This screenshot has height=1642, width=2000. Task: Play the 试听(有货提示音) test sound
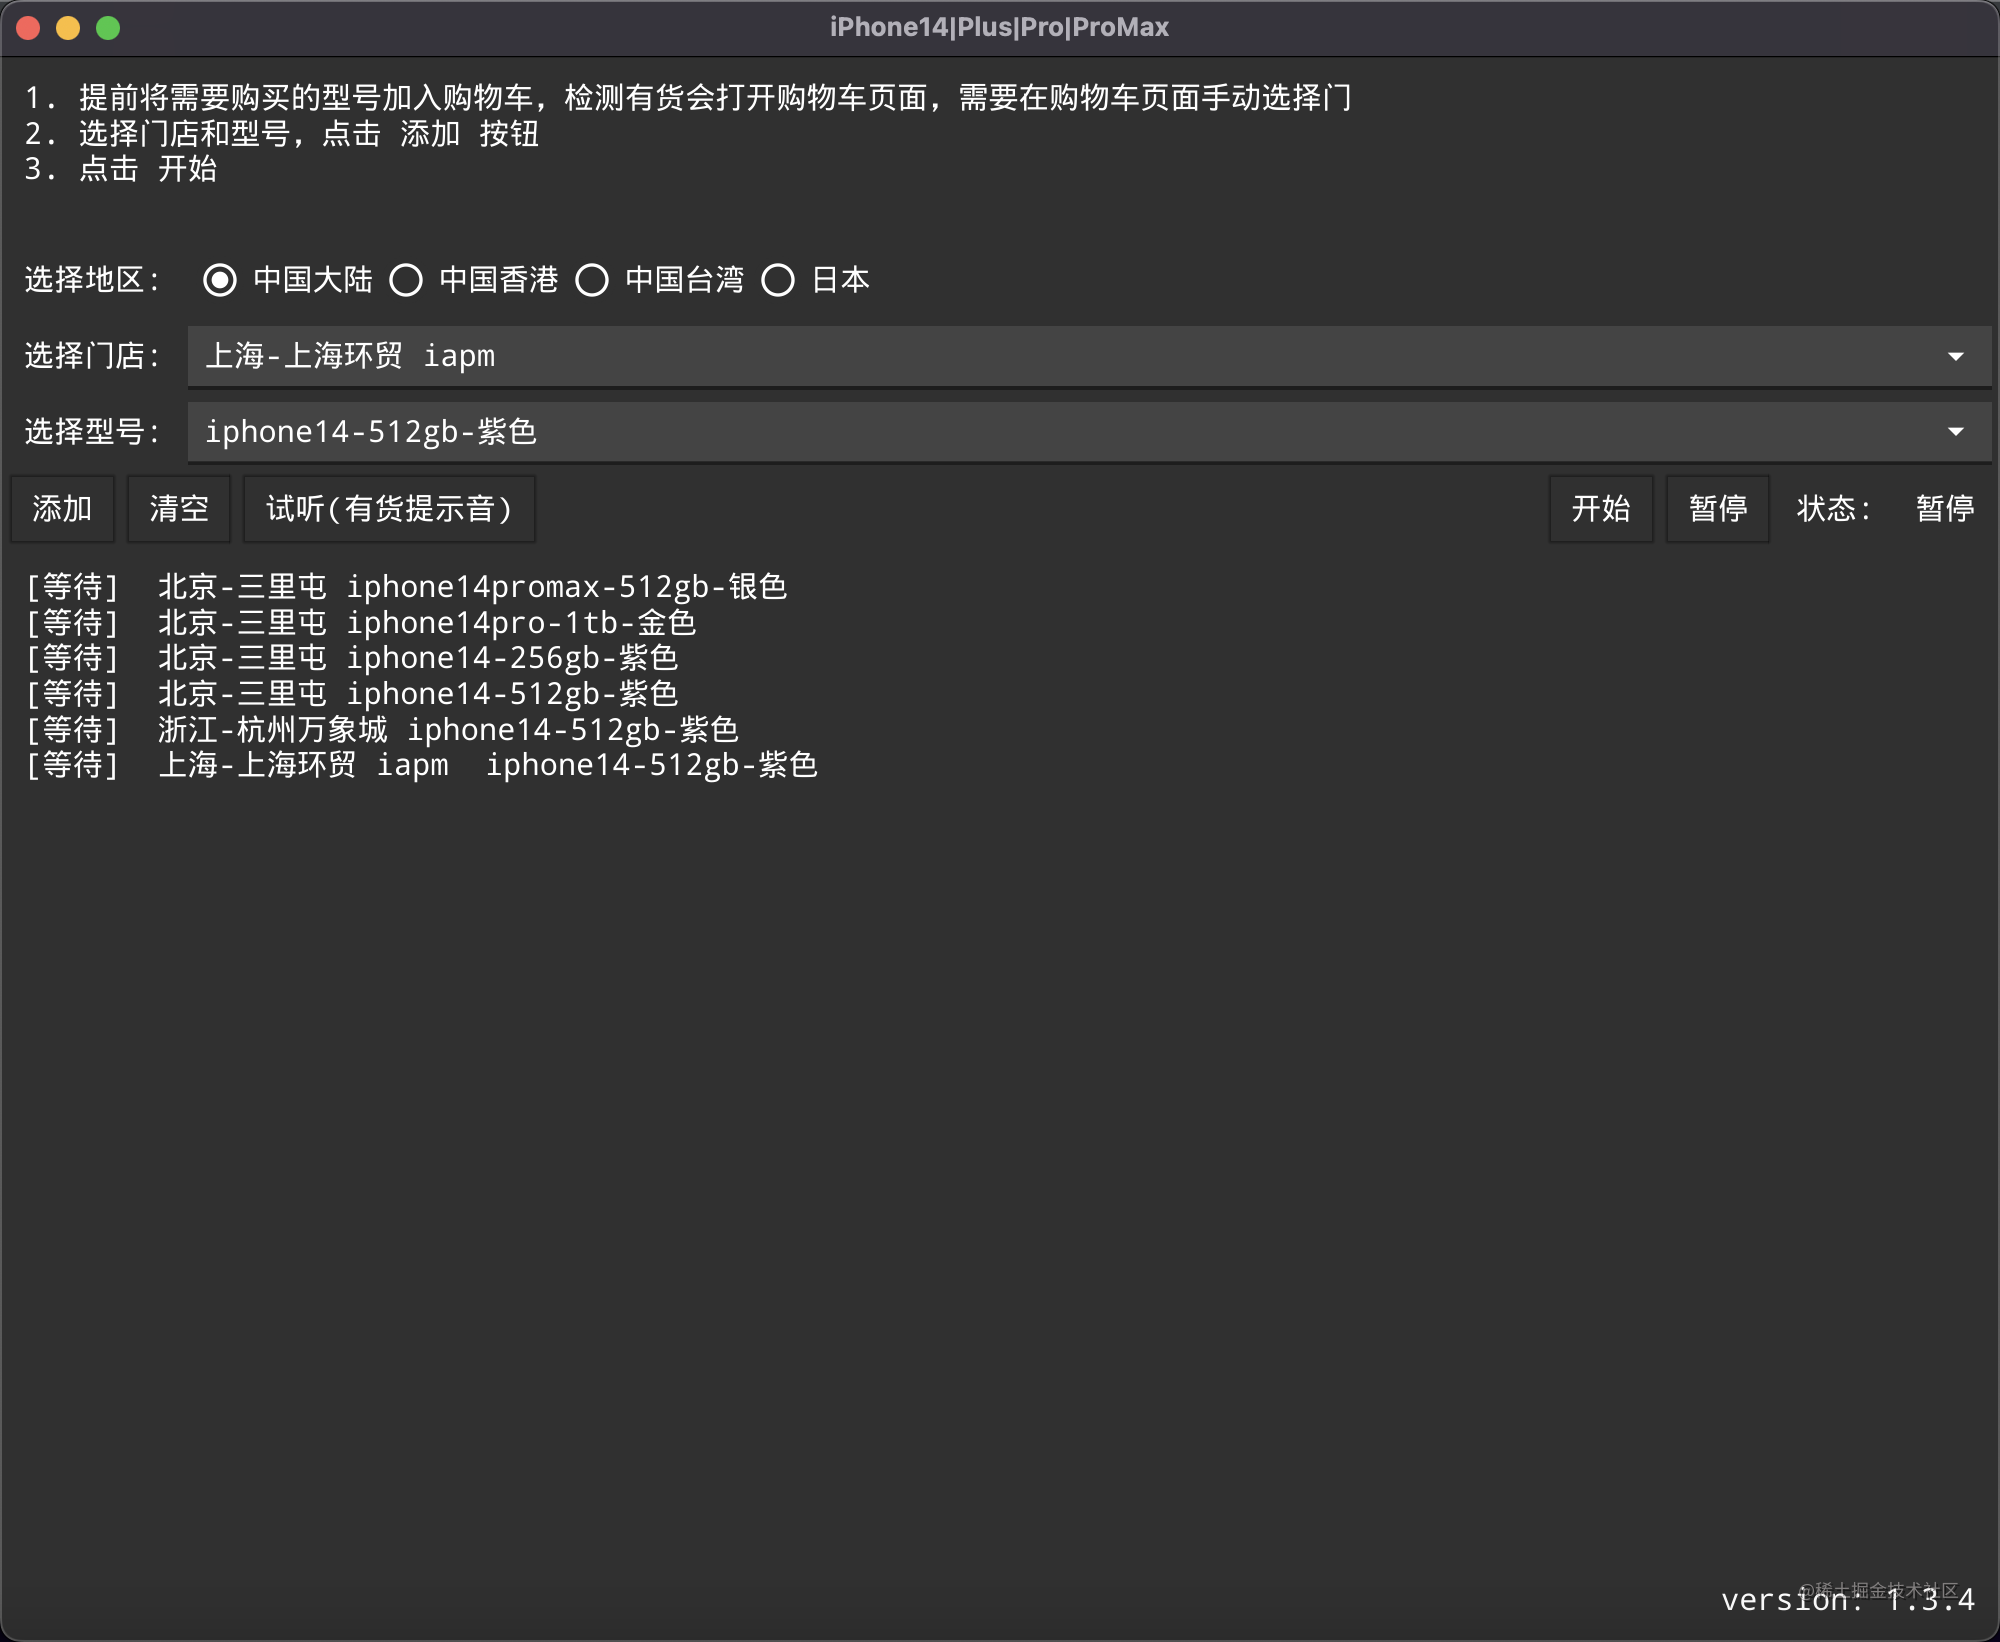[389, 509]
